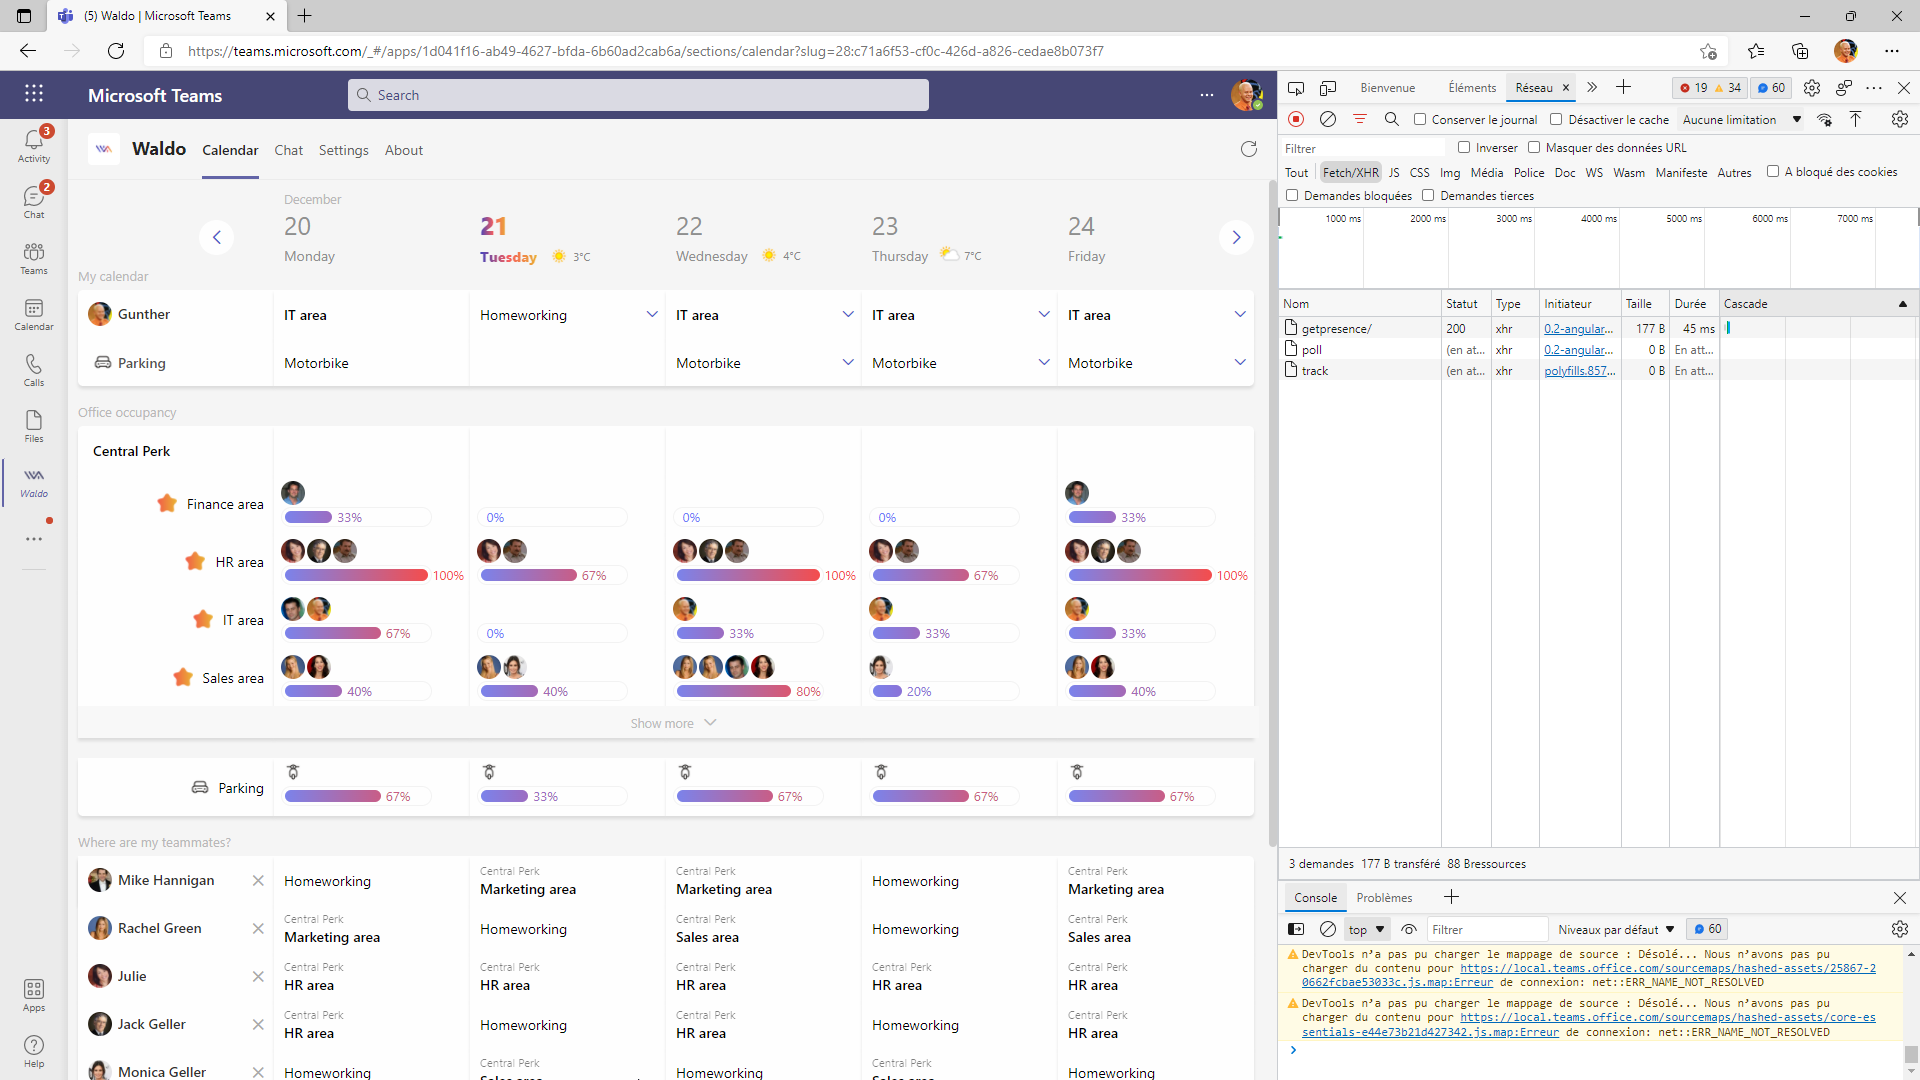Enable Conserver le journal checkbox
Viewport: 1920px width, 1080px height.
(x=1420, y=119)
